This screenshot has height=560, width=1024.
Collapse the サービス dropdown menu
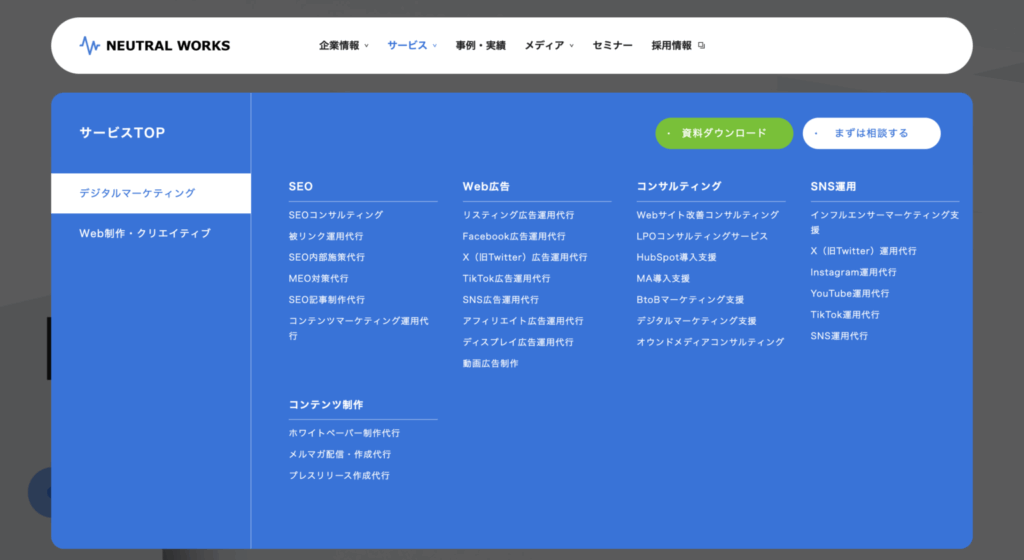(x=412, y=45)
